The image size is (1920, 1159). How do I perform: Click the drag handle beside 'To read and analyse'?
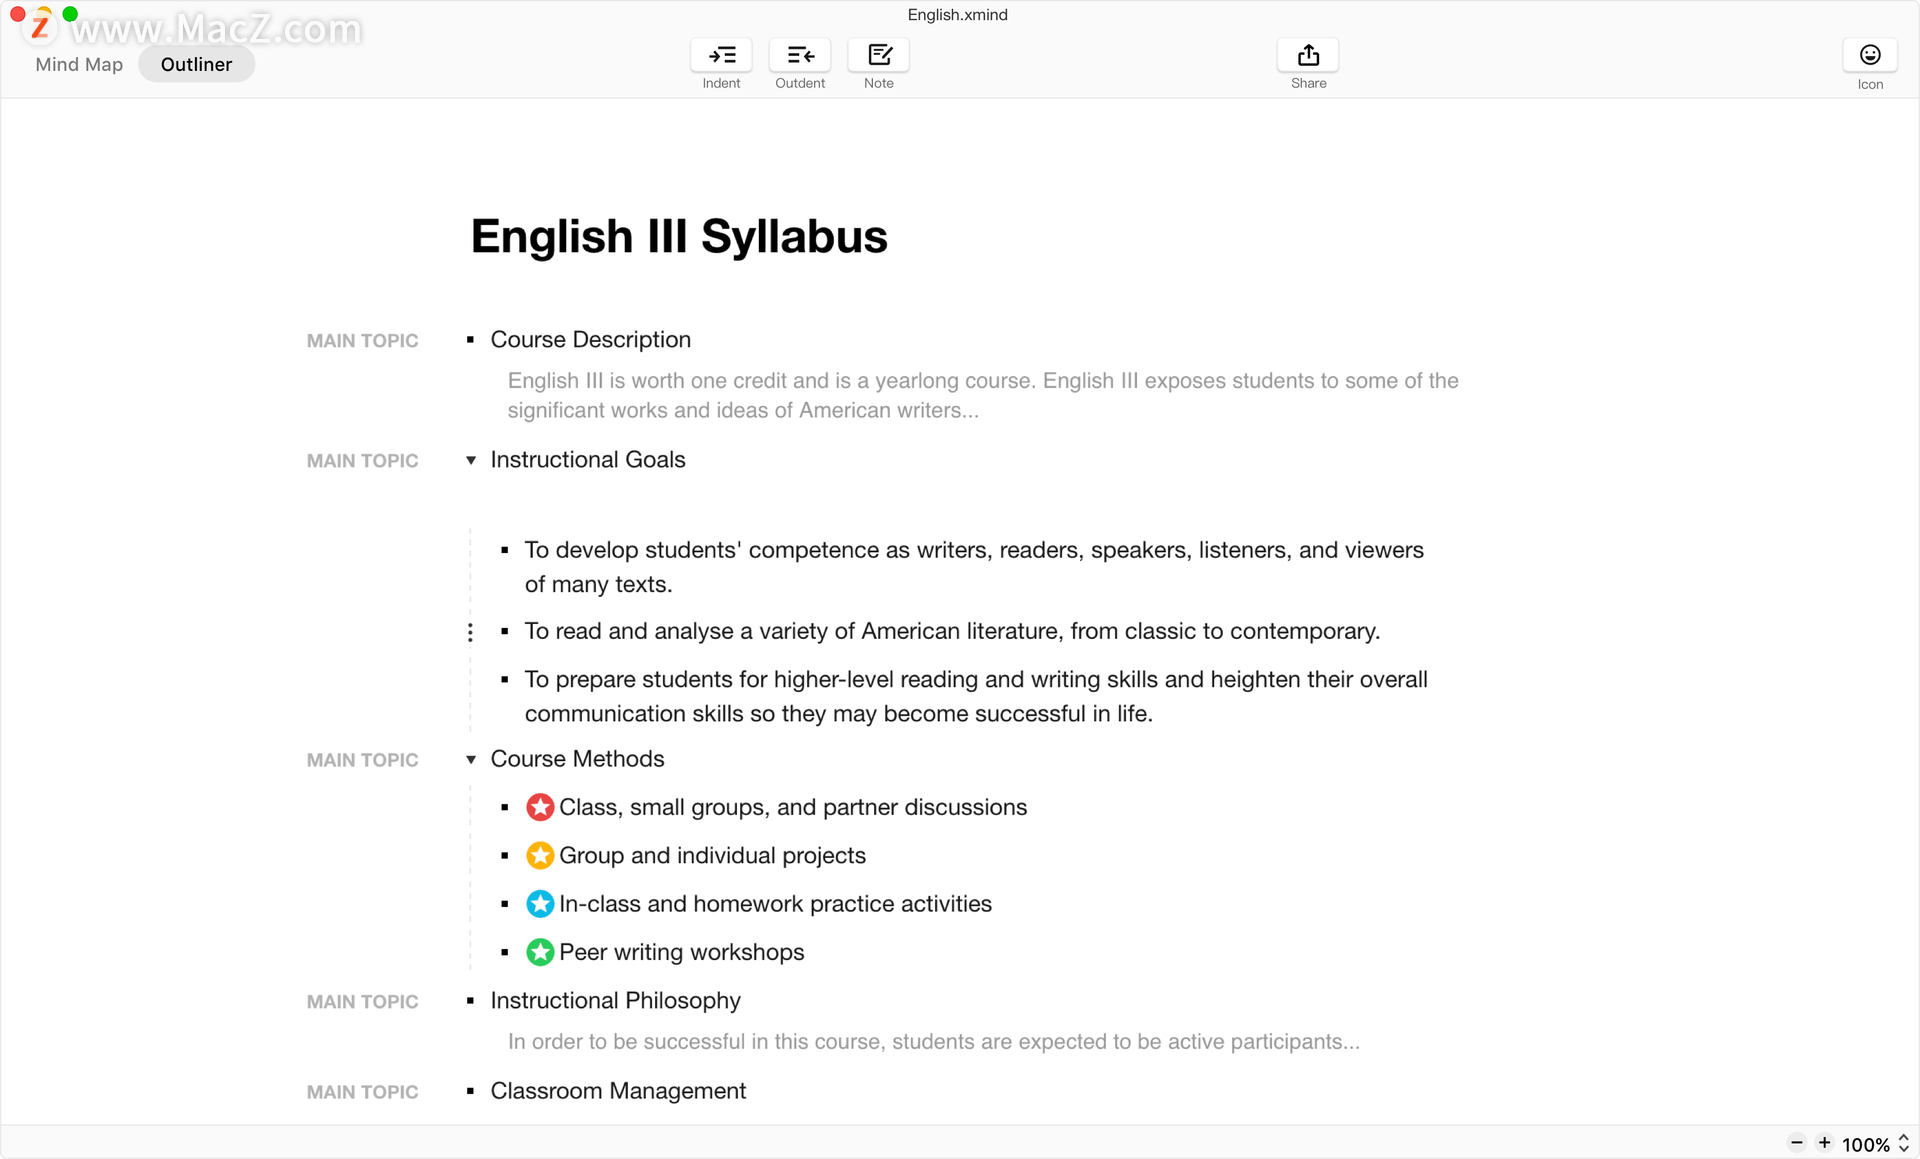470,632
